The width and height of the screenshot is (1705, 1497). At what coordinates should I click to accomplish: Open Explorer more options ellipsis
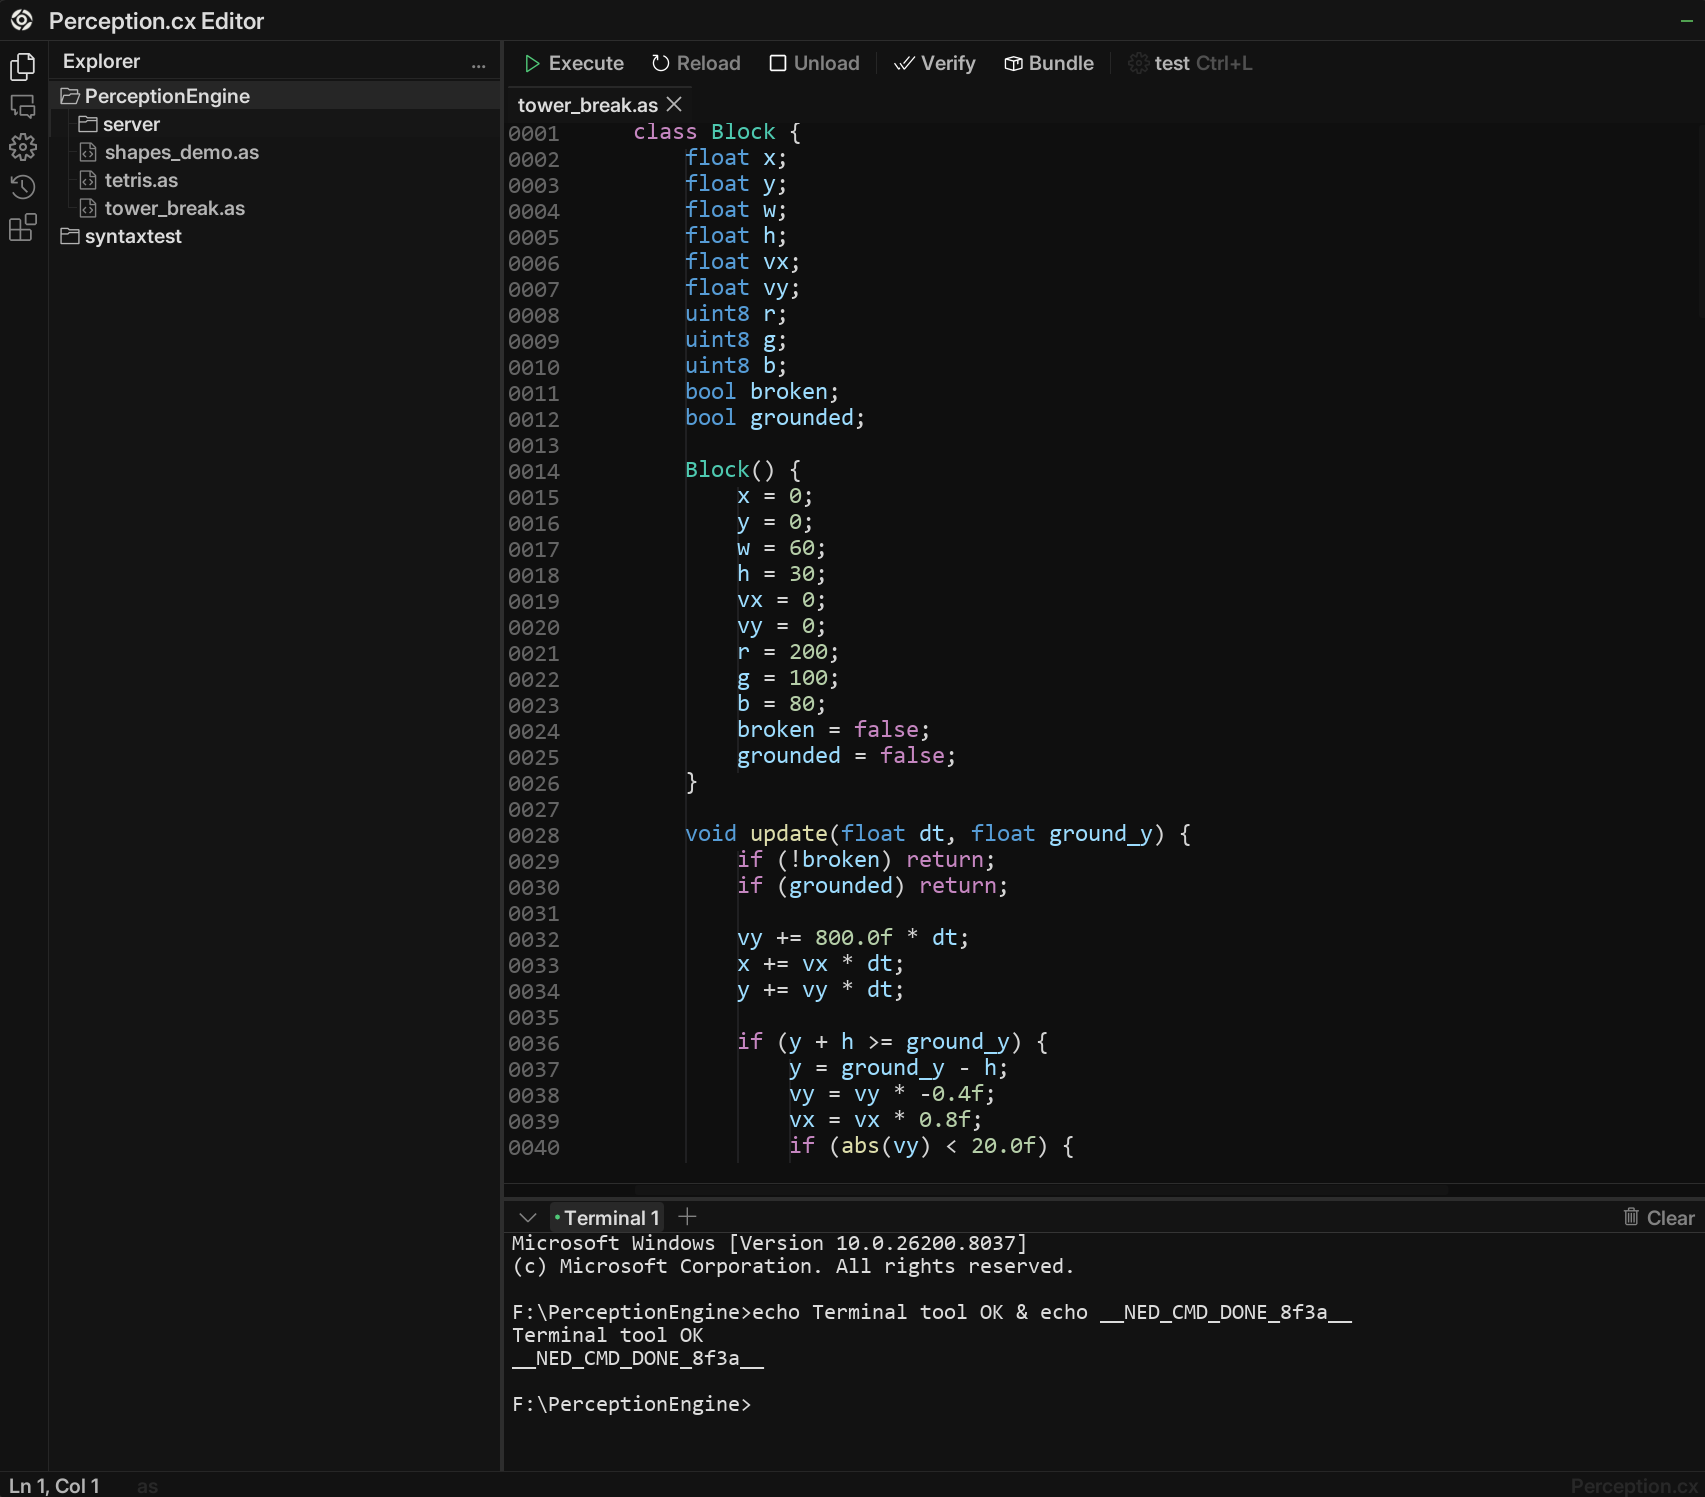pos(478,64)
